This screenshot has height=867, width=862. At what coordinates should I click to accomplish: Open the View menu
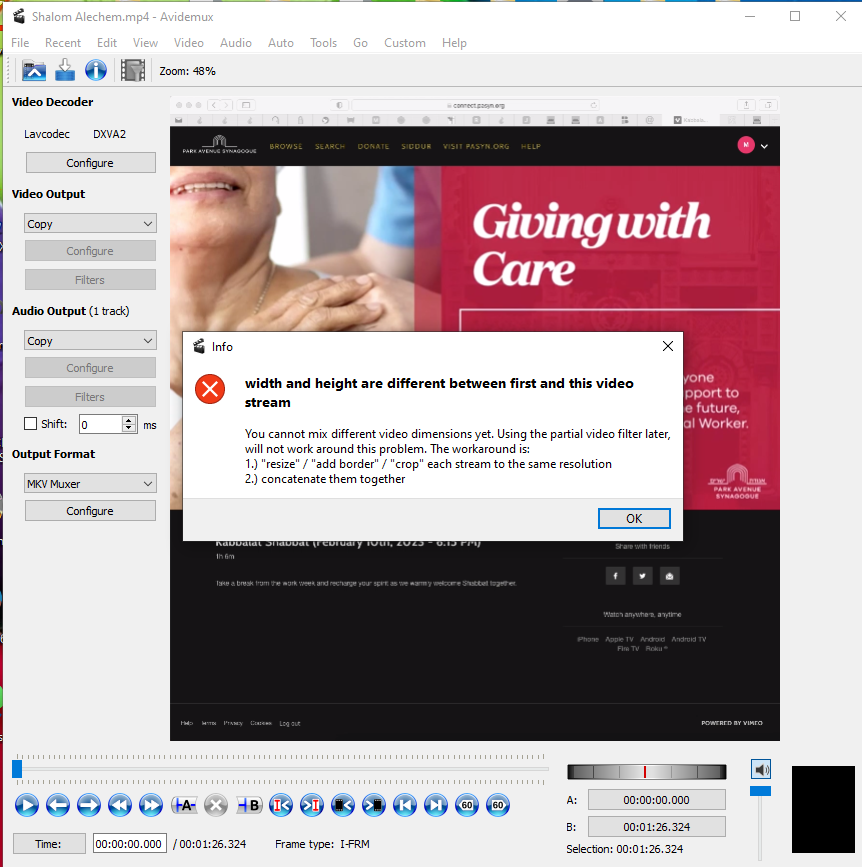tap(145, 43)
